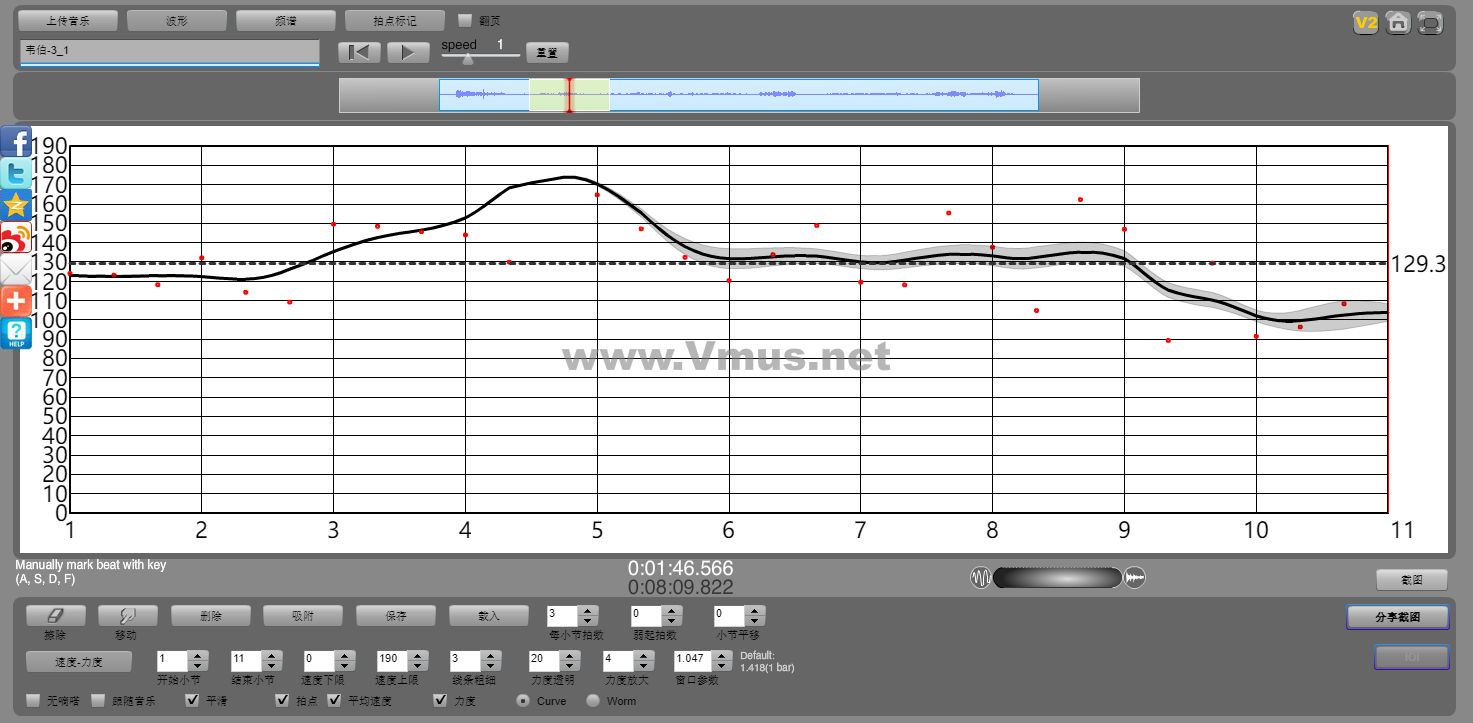The width and height of the screenshot is (1473, 723).
Task: Click the V2 version icon
Action: click(1365, 22)
